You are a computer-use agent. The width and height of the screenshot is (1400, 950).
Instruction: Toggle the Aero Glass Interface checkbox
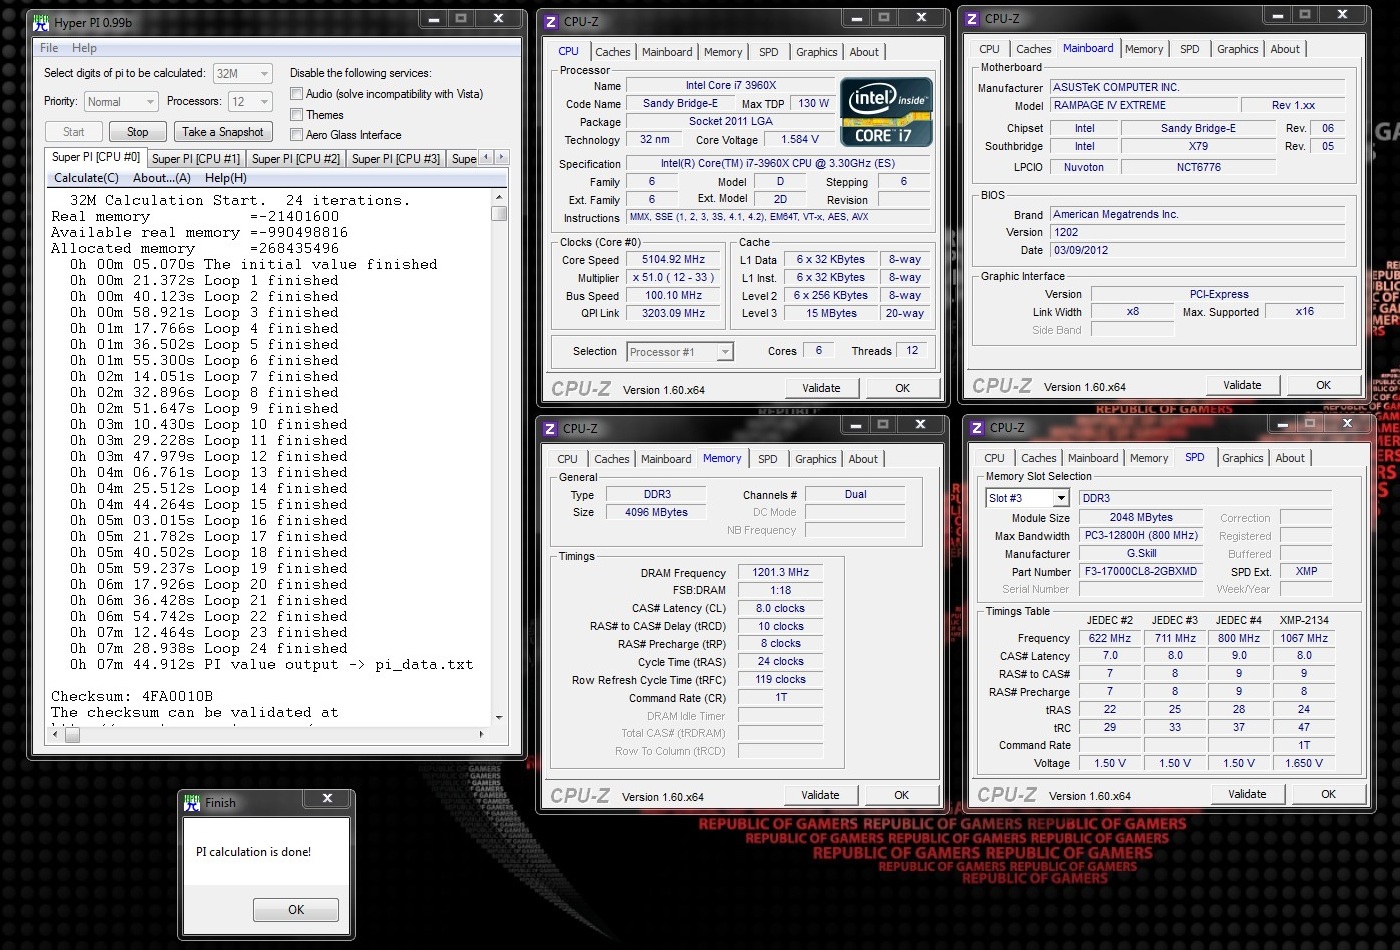pyautogui.click(x=296, y=135)
